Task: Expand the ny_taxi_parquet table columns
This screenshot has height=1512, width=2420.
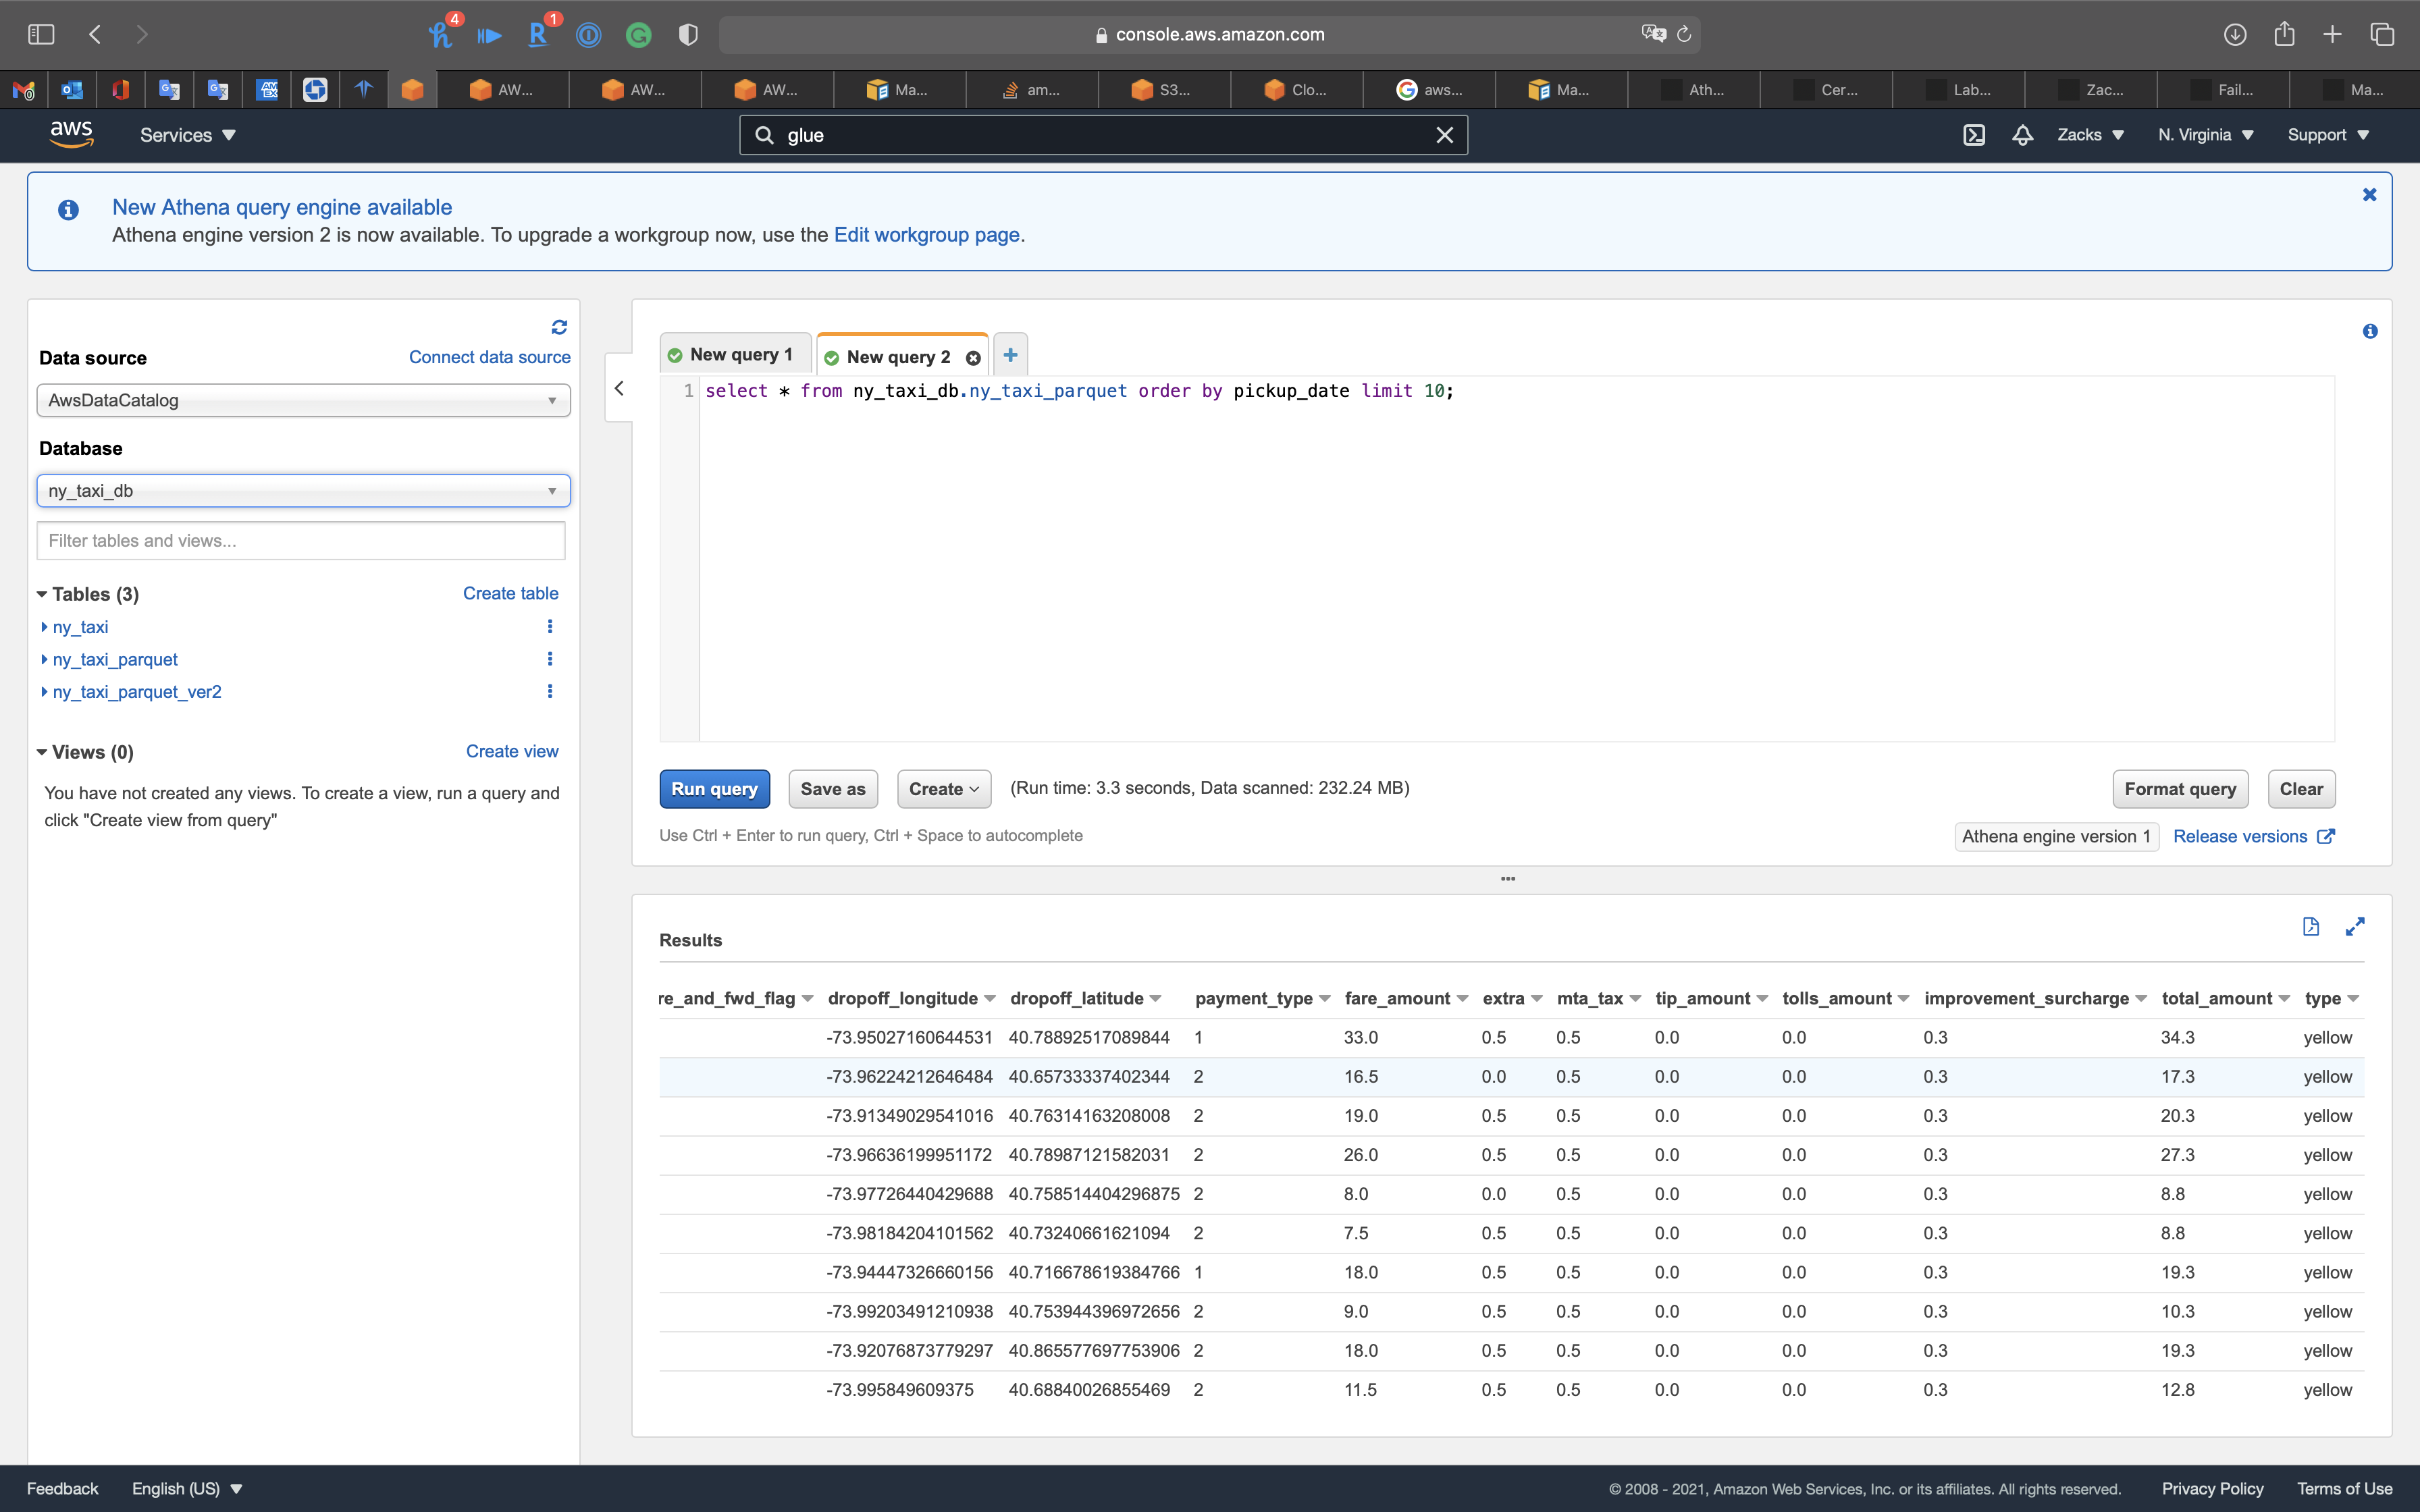Action: (x=44, y=660)
